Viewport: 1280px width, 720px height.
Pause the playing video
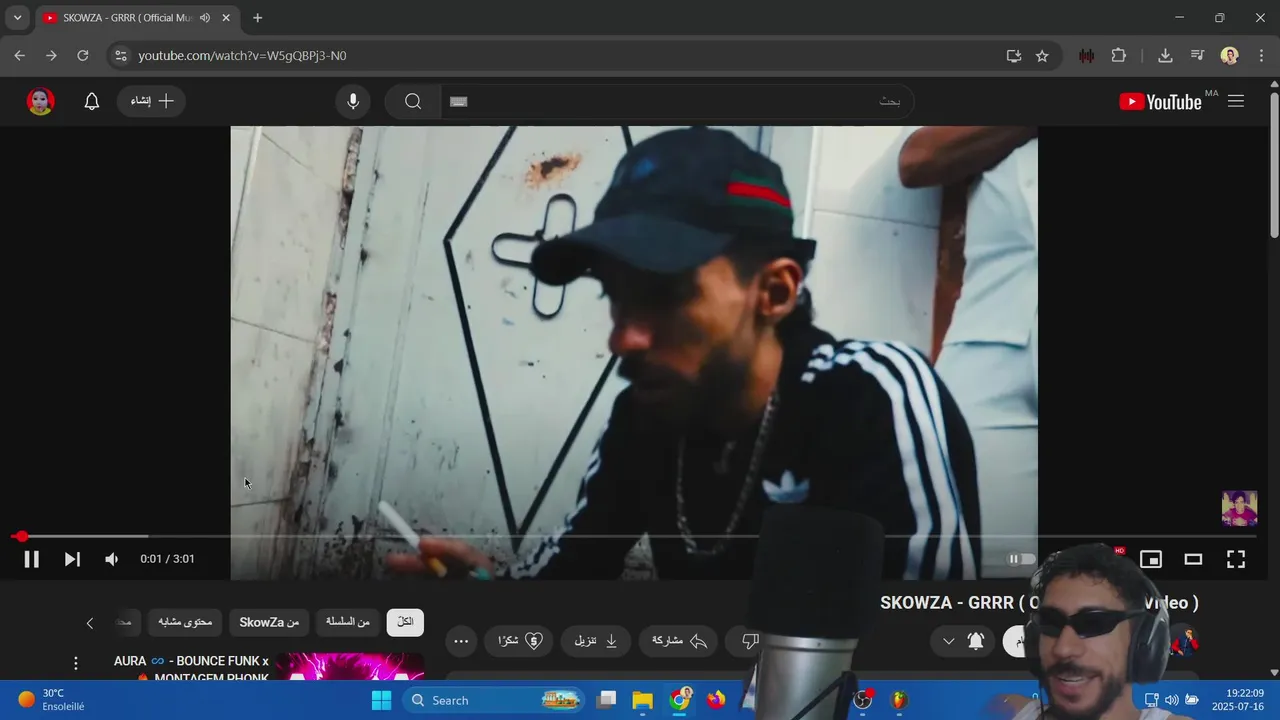[31, 559]
